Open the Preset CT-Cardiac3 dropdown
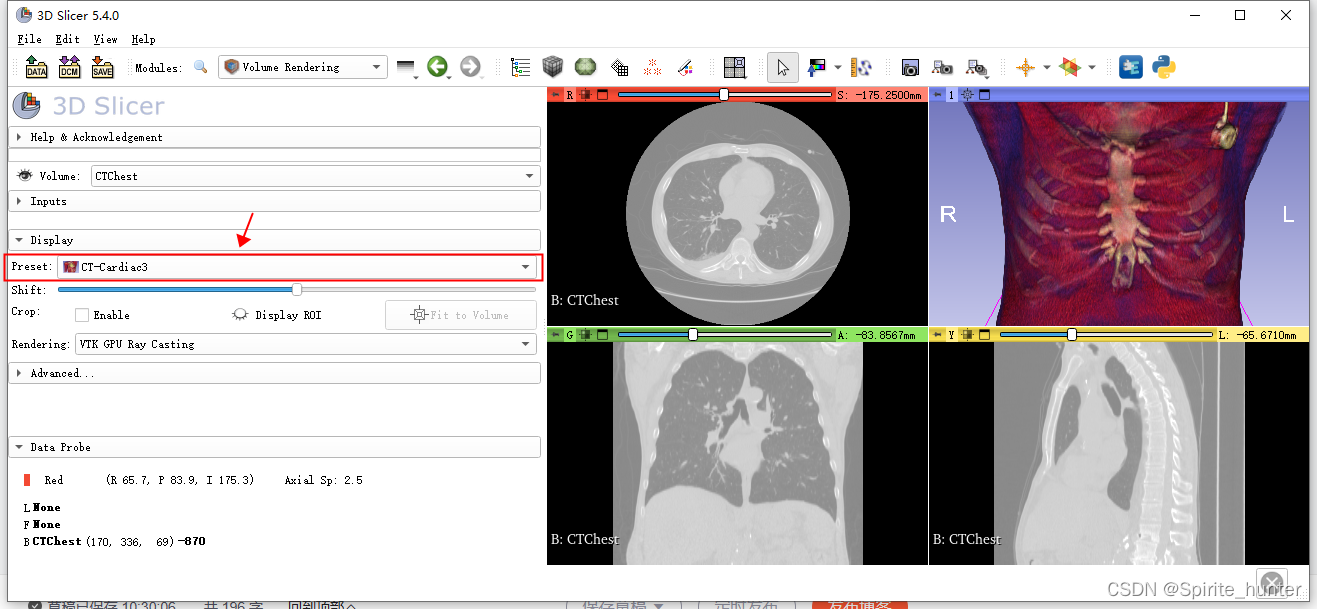The image size is (1317, 609). (298, 267)
